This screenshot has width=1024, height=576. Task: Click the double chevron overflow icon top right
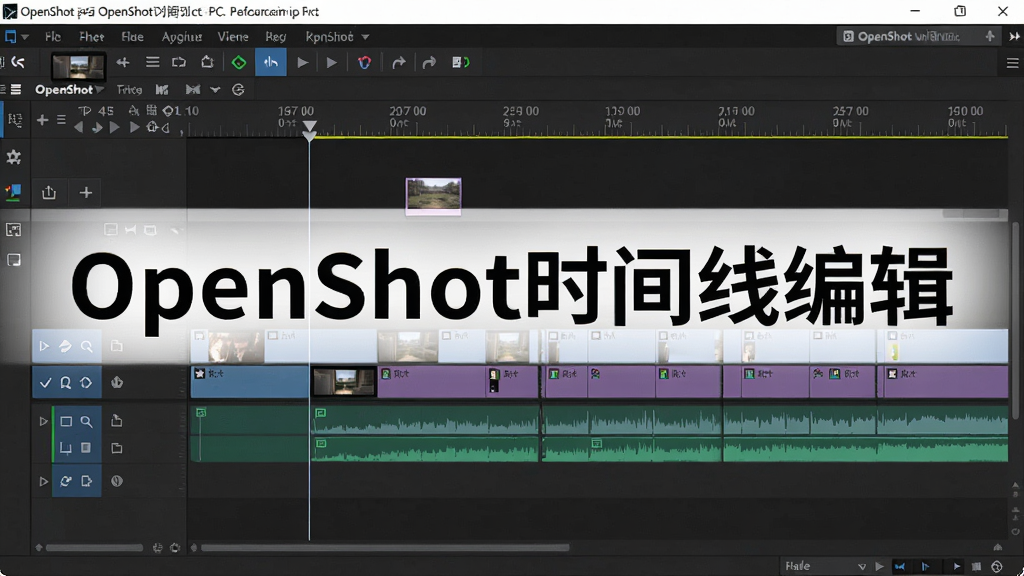click(1014, 37)
